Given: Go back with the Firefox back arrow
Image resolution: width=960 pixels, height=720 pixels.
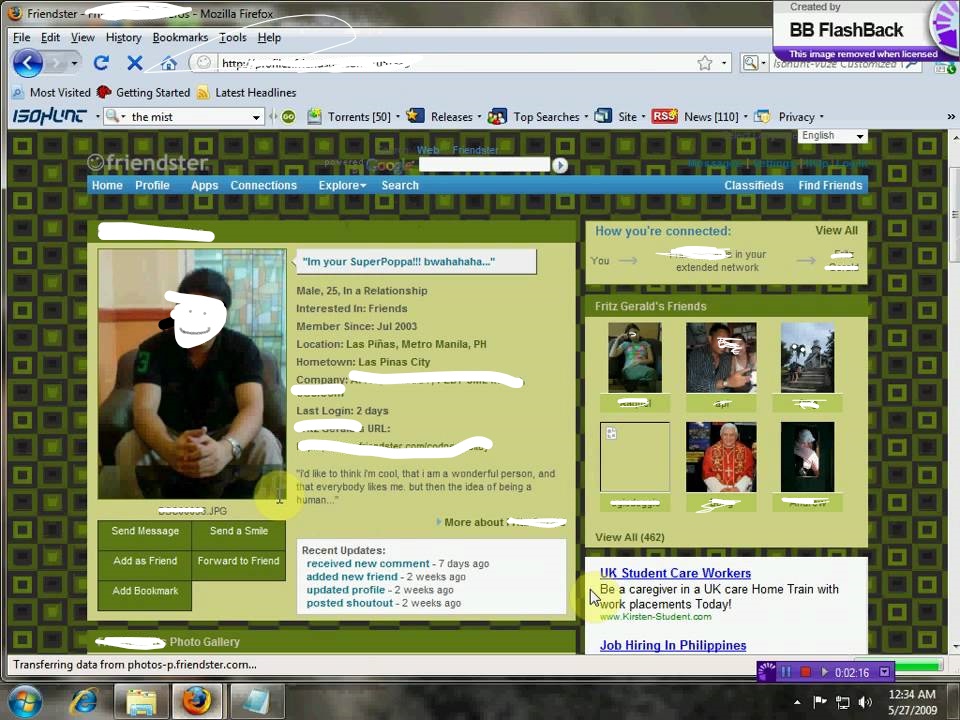Looking at the screenshot, I should pyautogui.click(x=28, y=62).
